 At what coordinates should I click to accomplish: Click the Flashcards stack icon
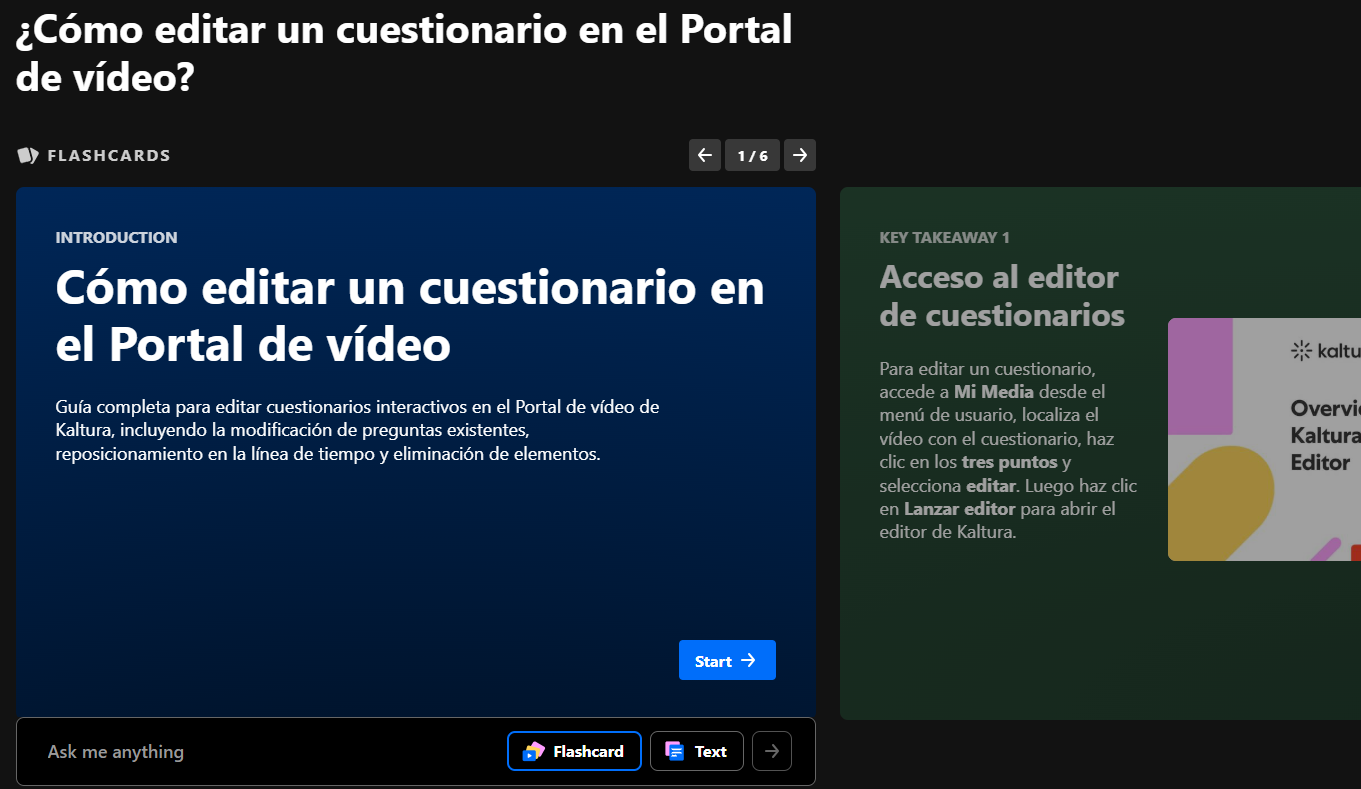pyautogui.click(x=28, y=155)
